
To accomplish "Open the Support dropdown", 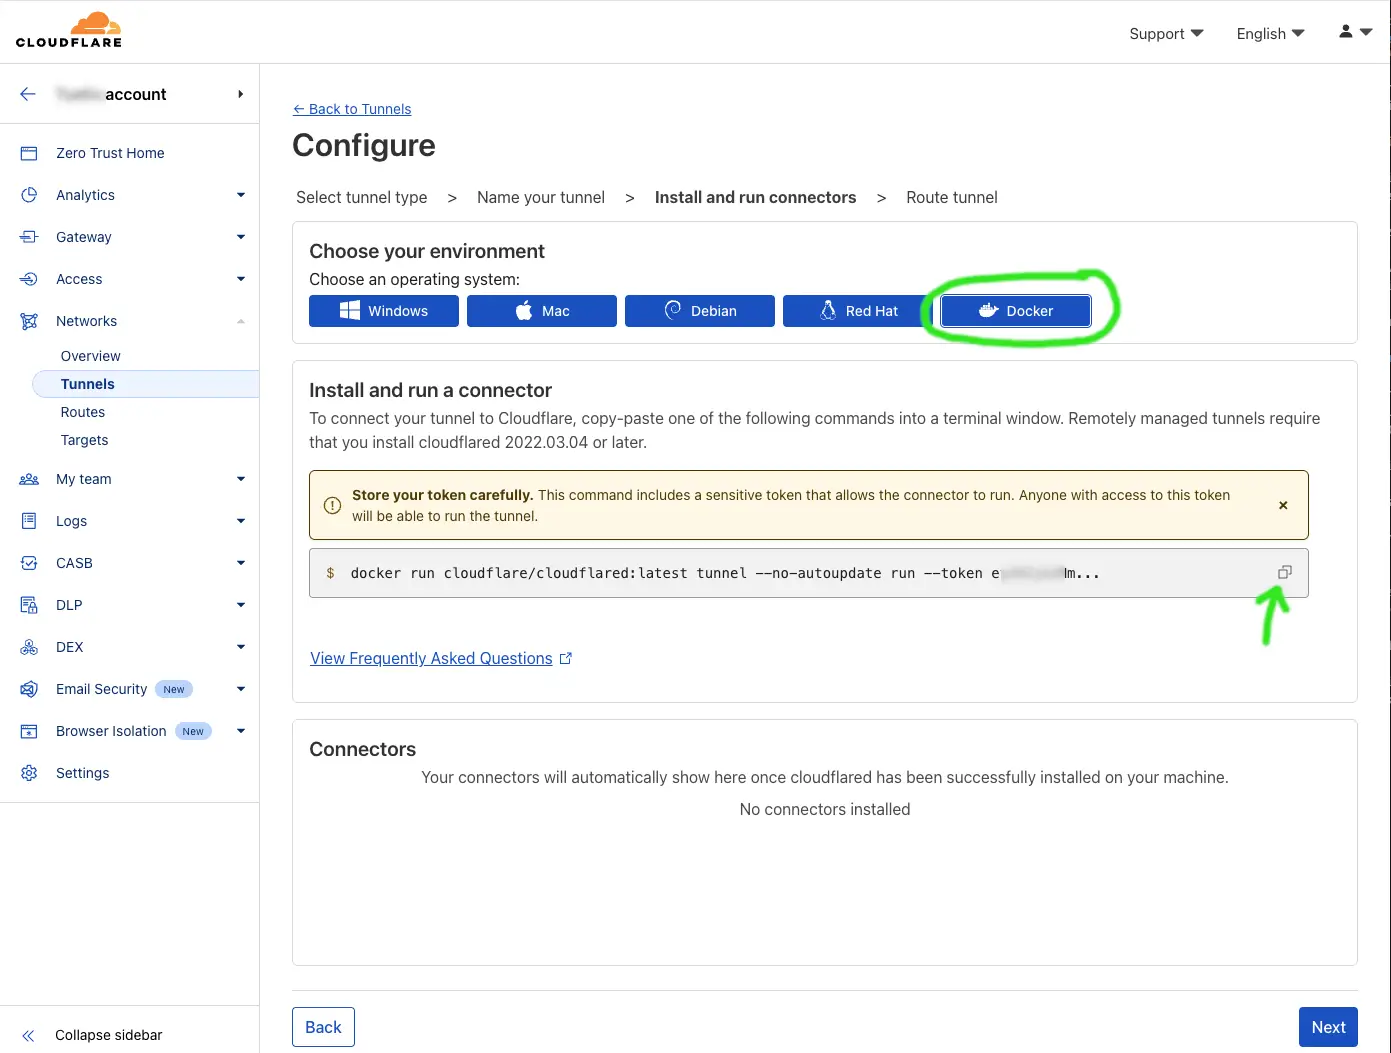I will coord(1166,34).
